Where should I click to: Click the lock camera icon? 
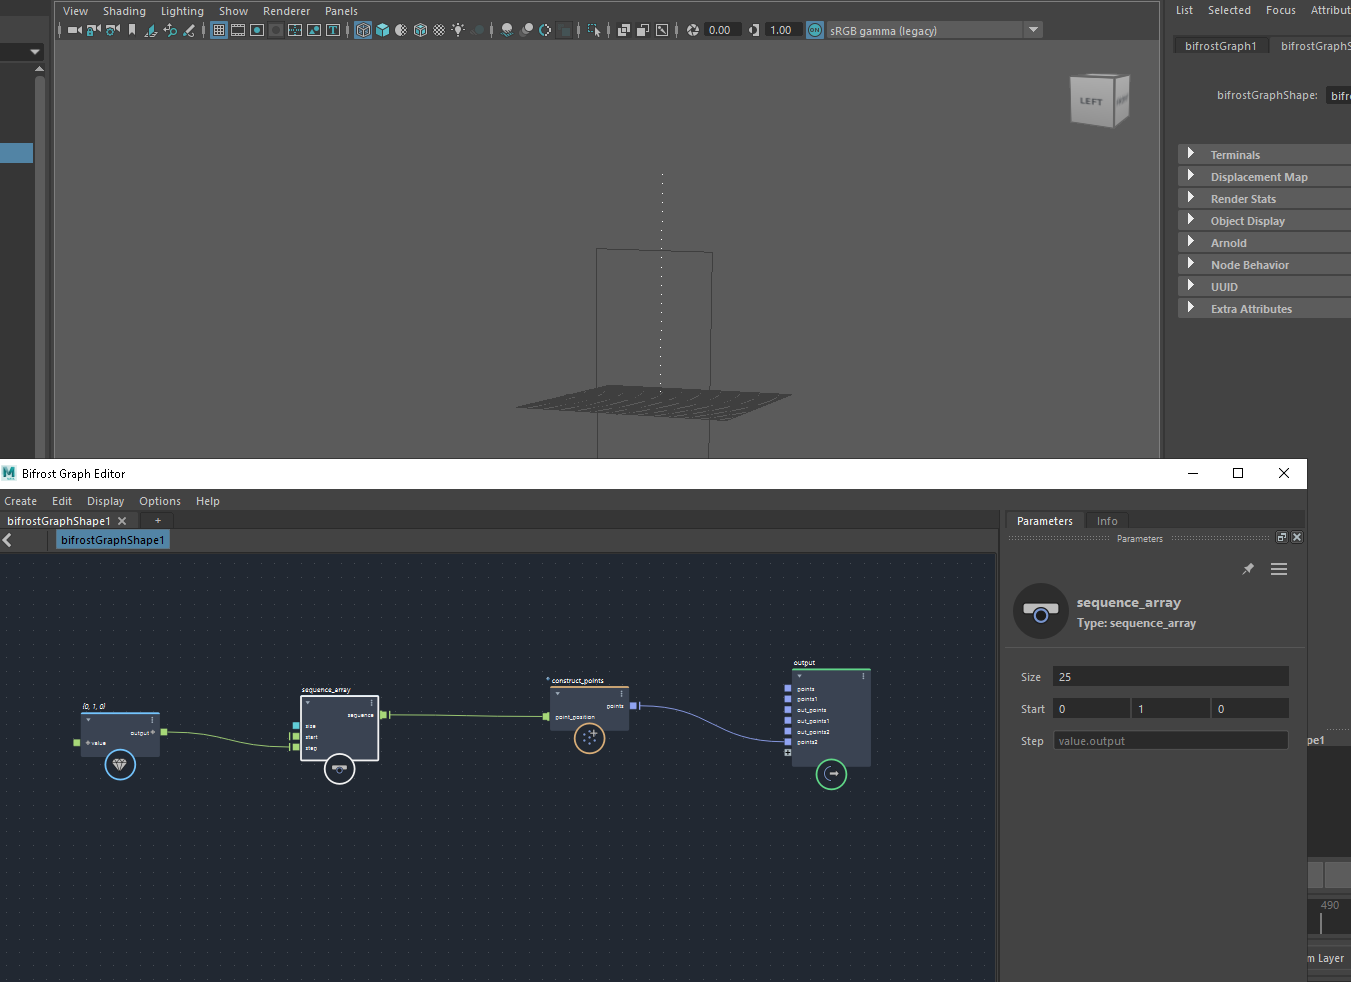93,30
